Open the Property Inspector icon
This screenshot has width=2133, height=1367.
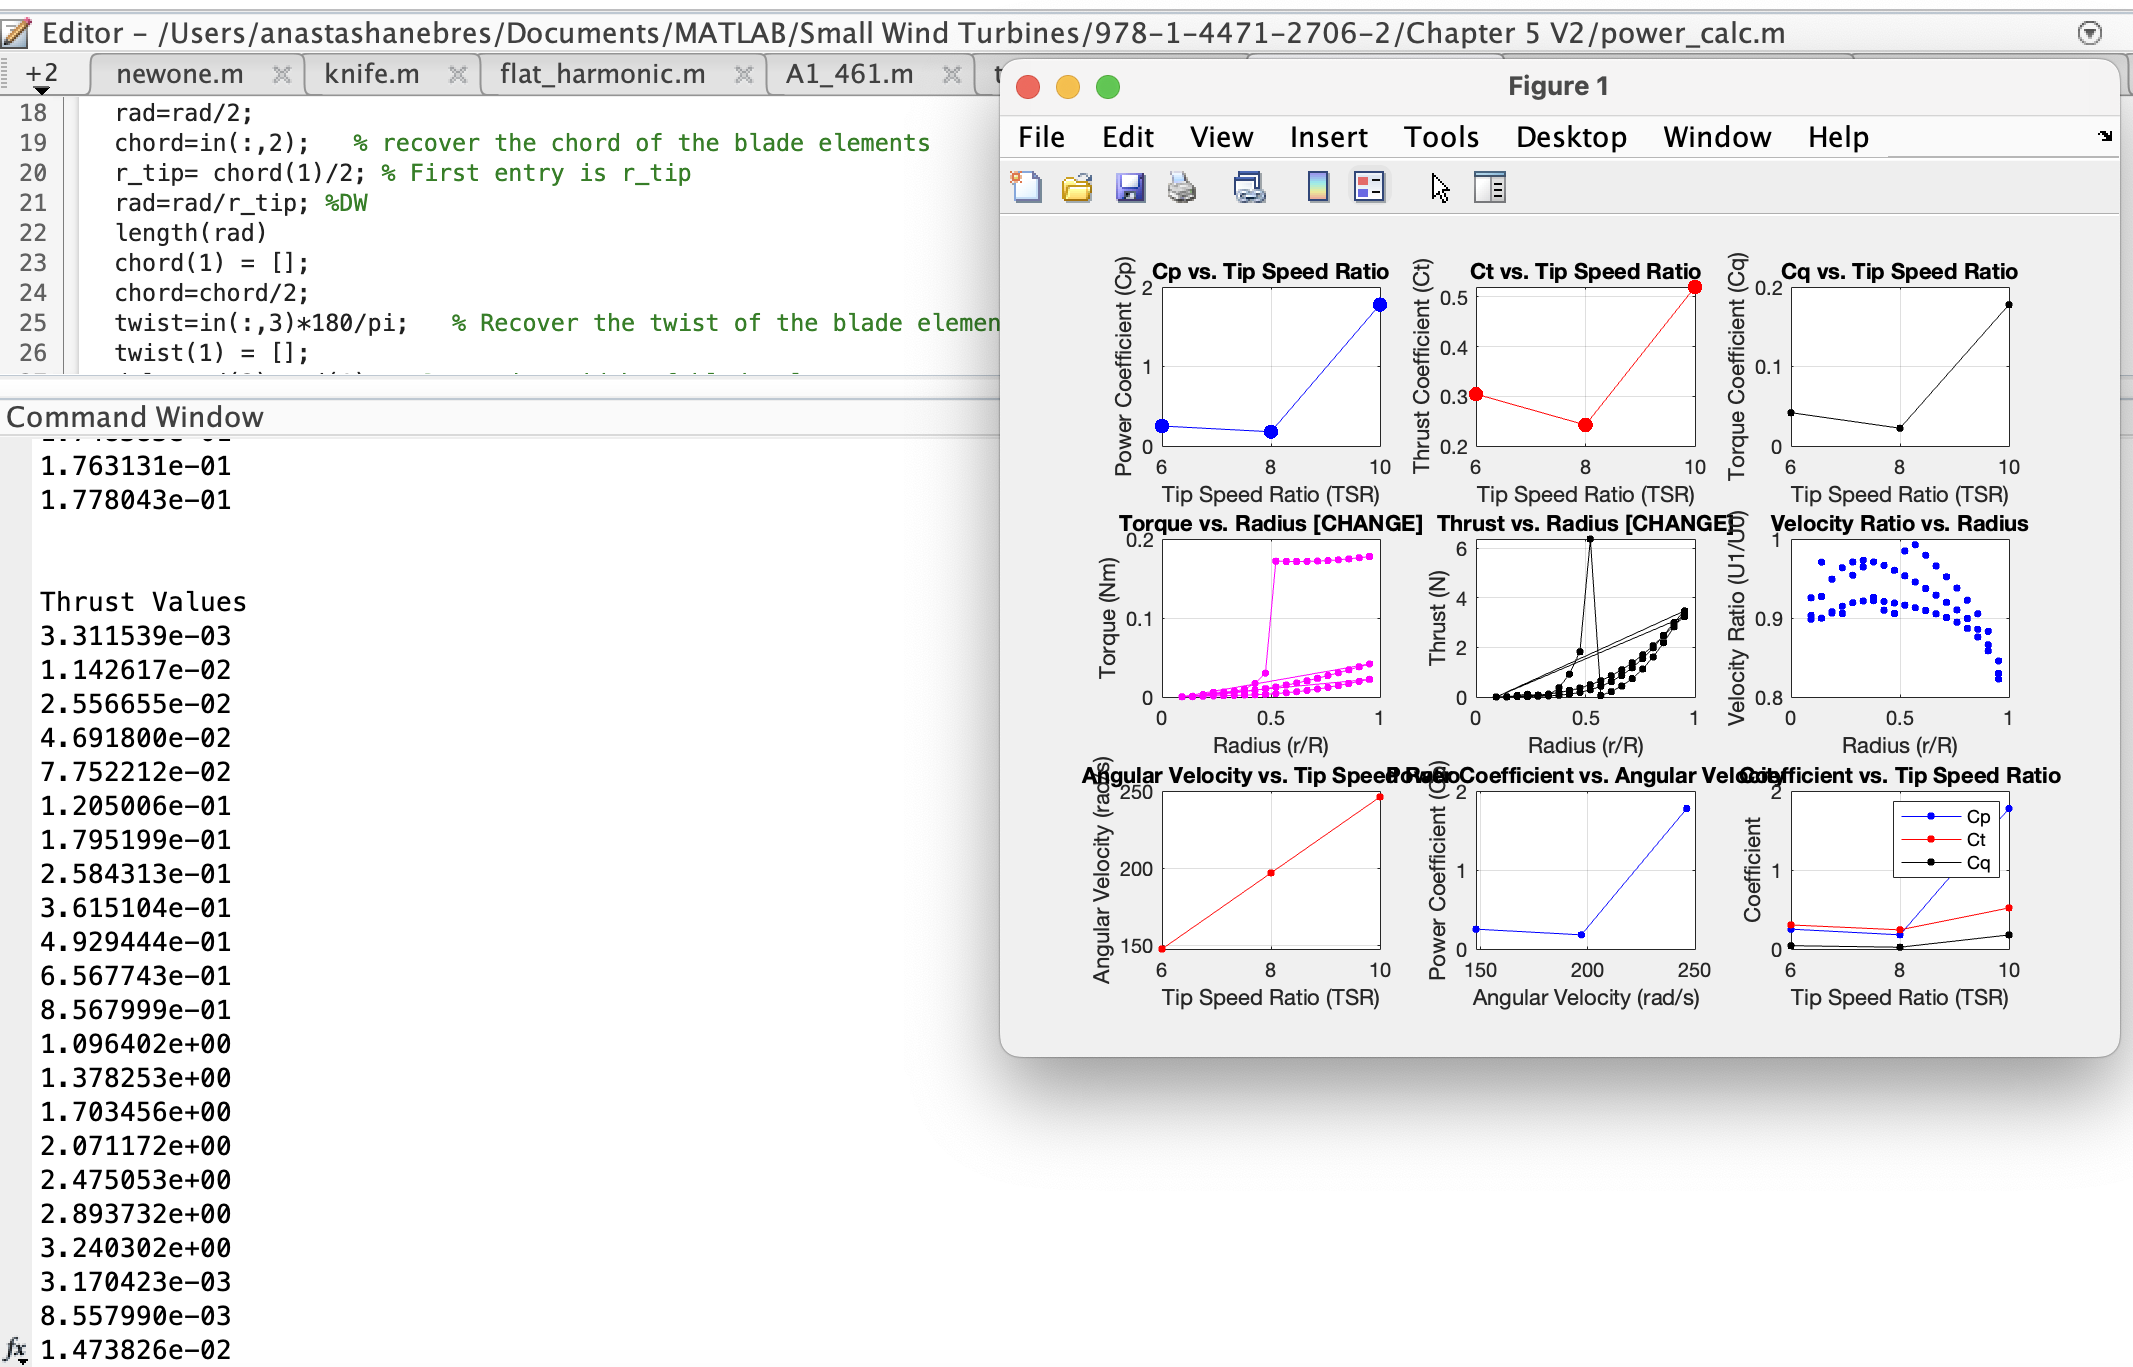[x=1490, y=187]
